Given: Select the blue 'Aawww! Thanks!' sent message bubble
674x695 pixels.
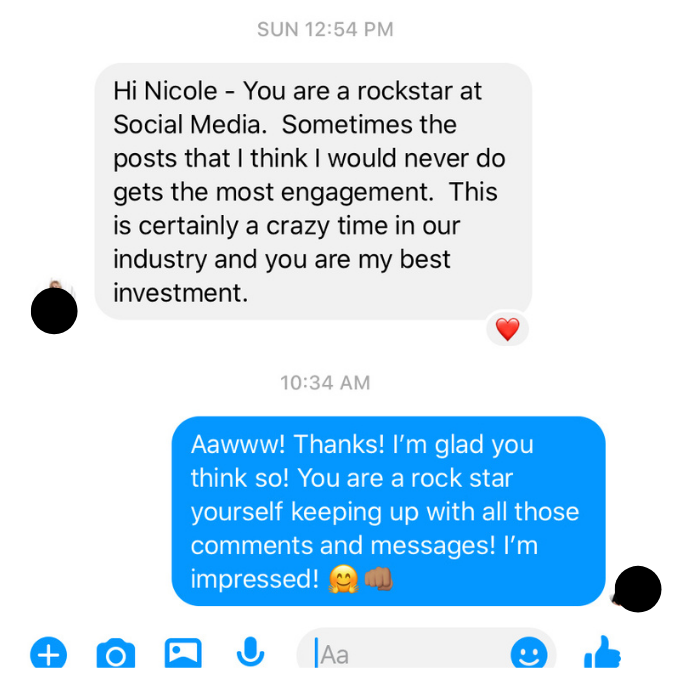Looking at the screenshot, I should (x=388, y=511).
